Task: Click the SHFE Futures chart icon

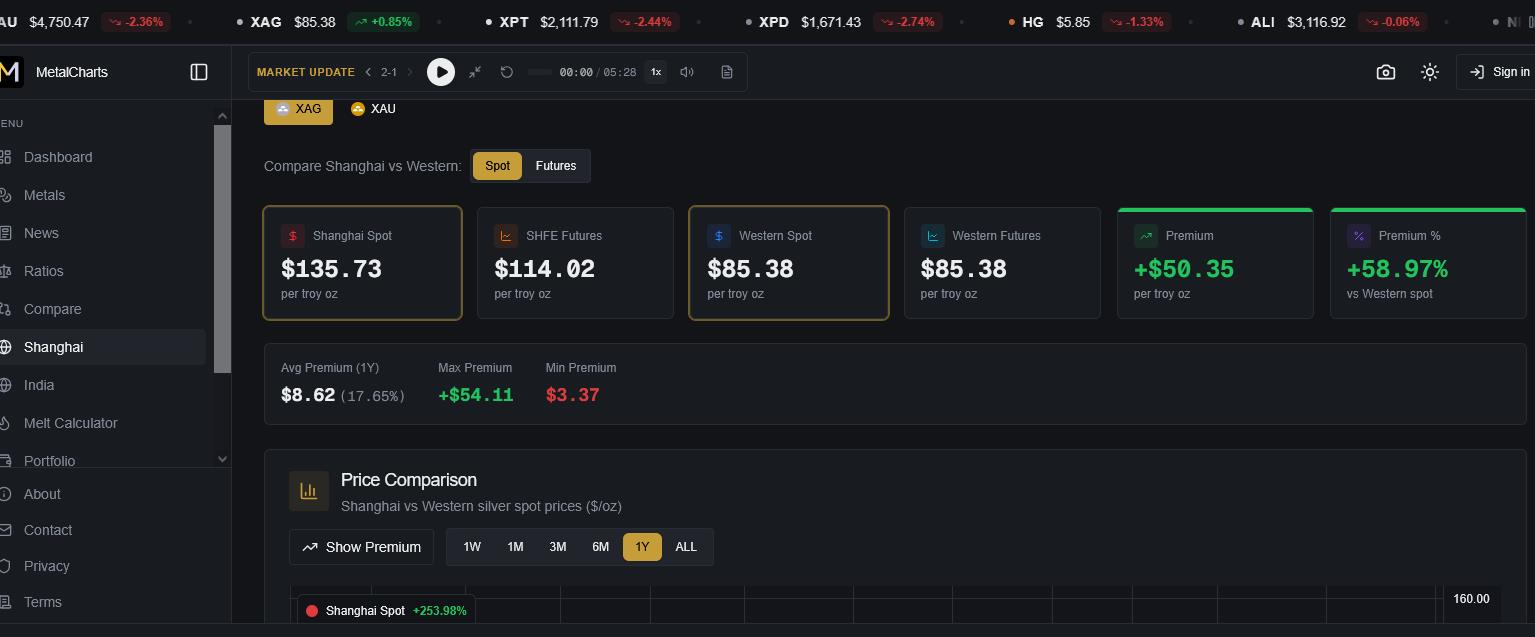Action: [506, 236]
